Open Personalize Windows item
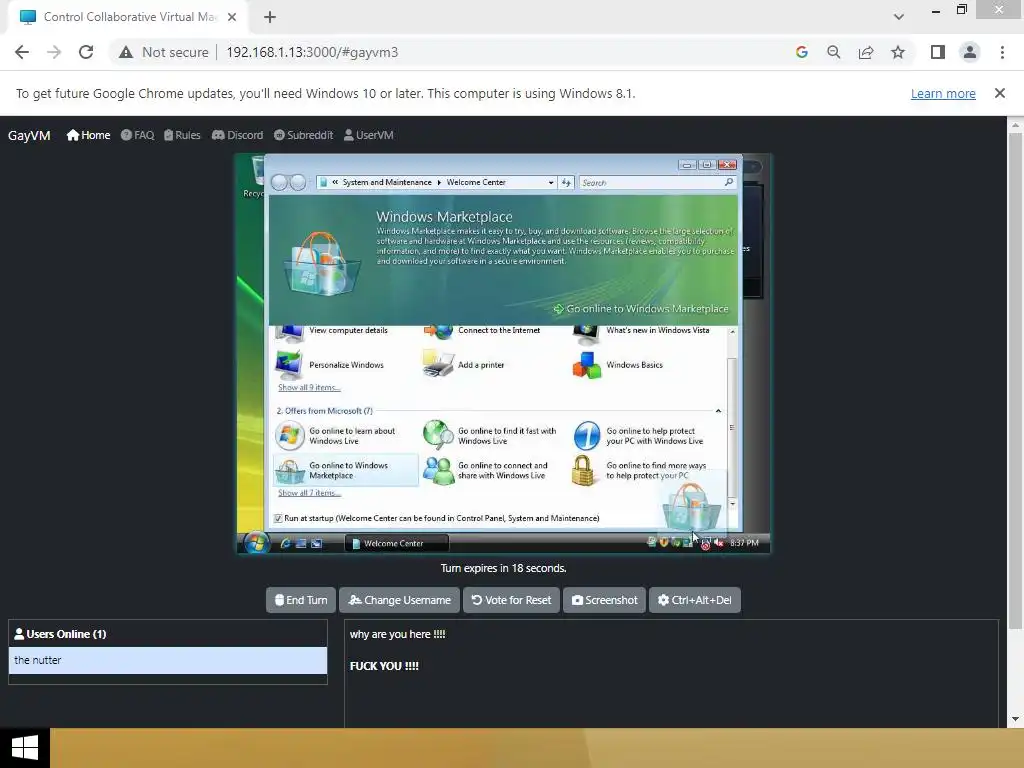 [x=330, y=365]
